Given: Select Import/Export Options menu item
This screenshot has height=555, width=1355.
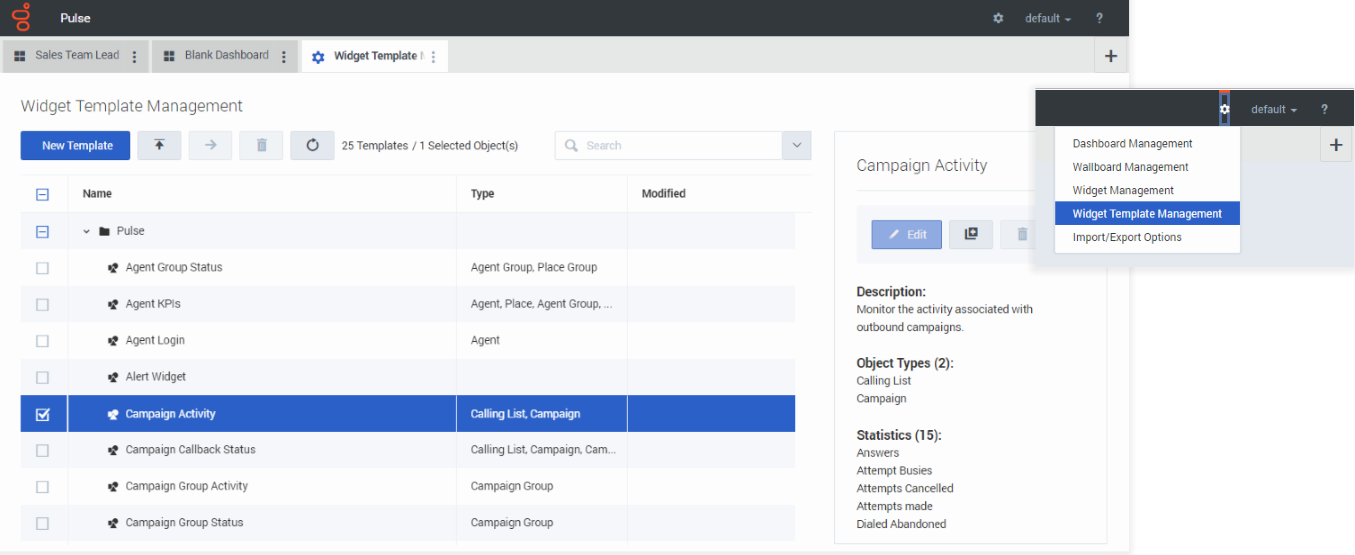Looking at the screenshot, I should click(x=1127, y=237).
